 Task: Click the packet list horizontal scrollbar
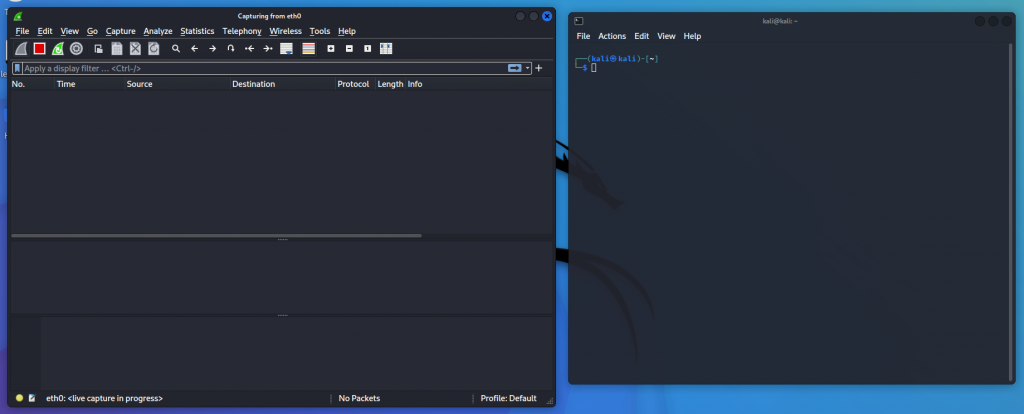pyautogui.click(x=216, y=236)
